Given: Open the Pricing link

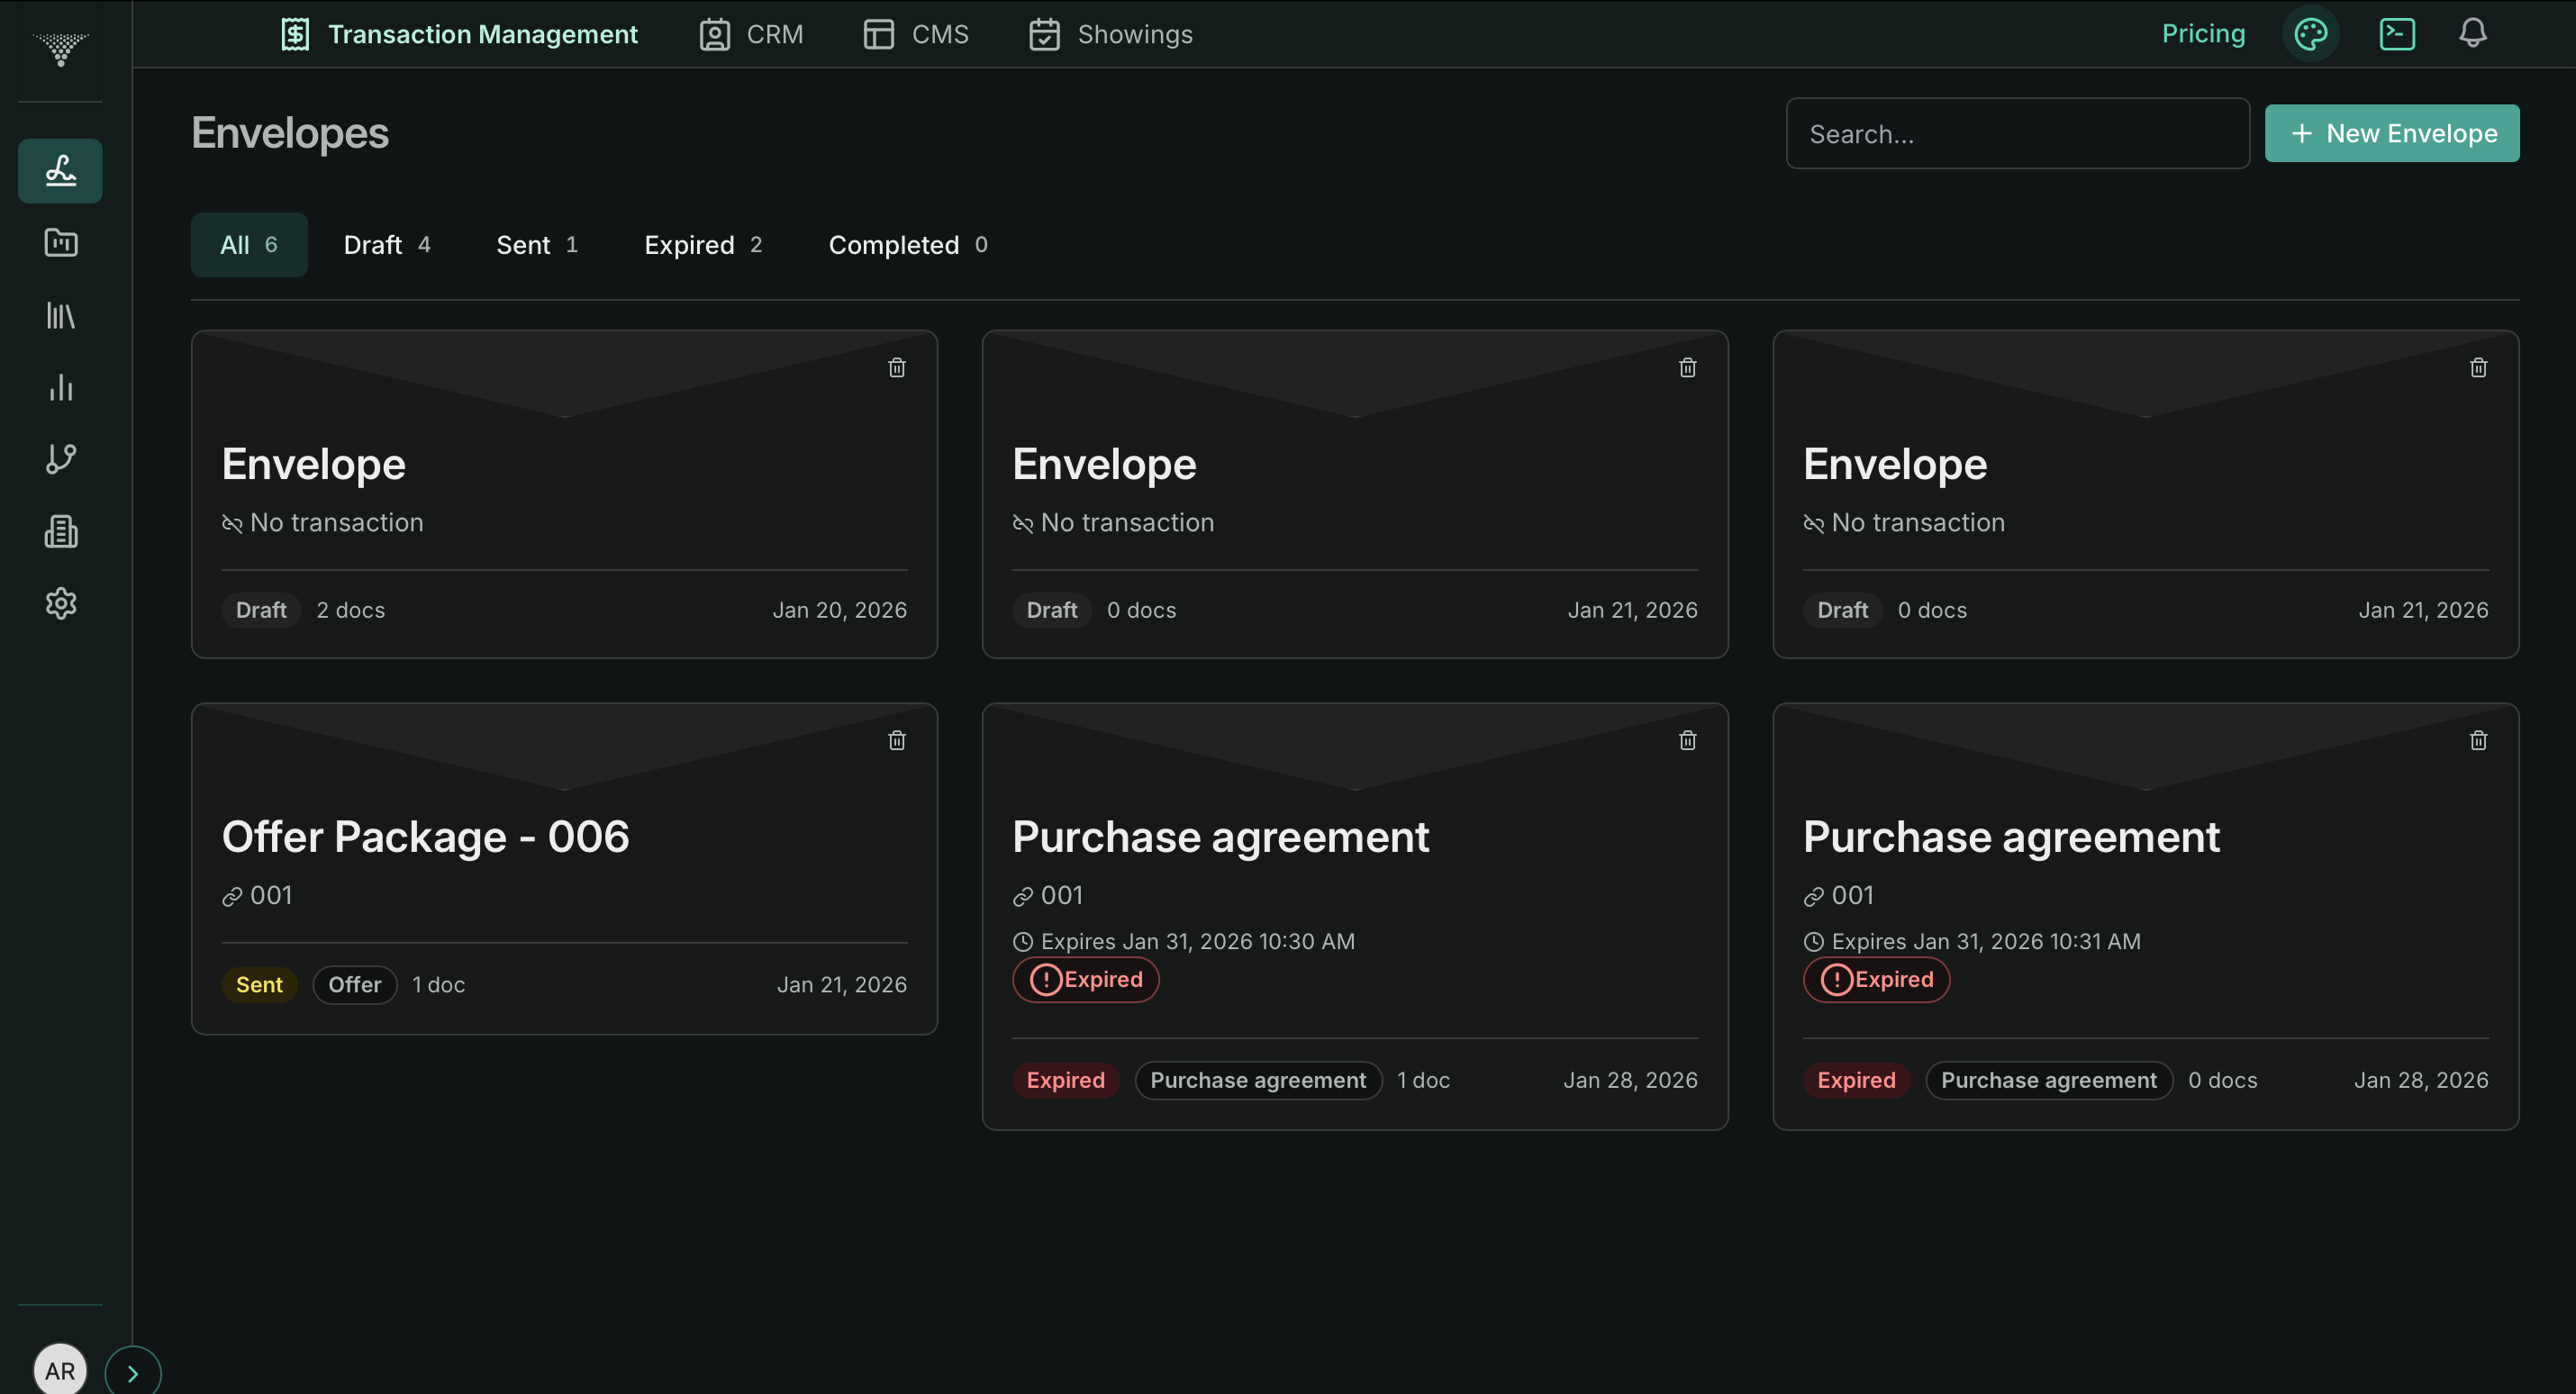Looking at the screenshot, I should (x=2203, y=34).
